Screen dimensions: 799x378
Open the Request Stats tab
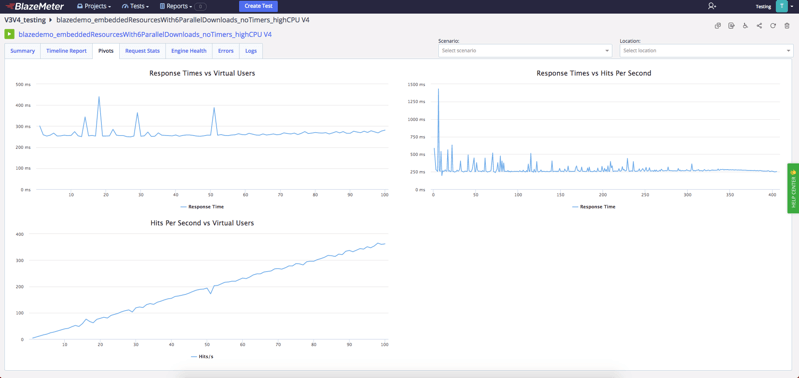143,51
